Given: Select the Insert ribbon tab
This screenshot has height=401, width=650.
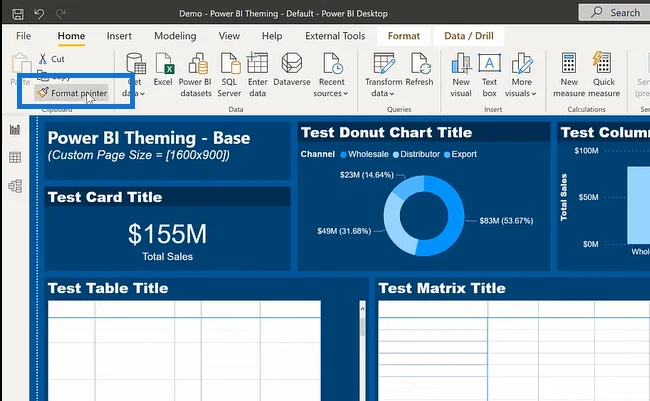Looking at the screenshot, I should click(119, 36).
